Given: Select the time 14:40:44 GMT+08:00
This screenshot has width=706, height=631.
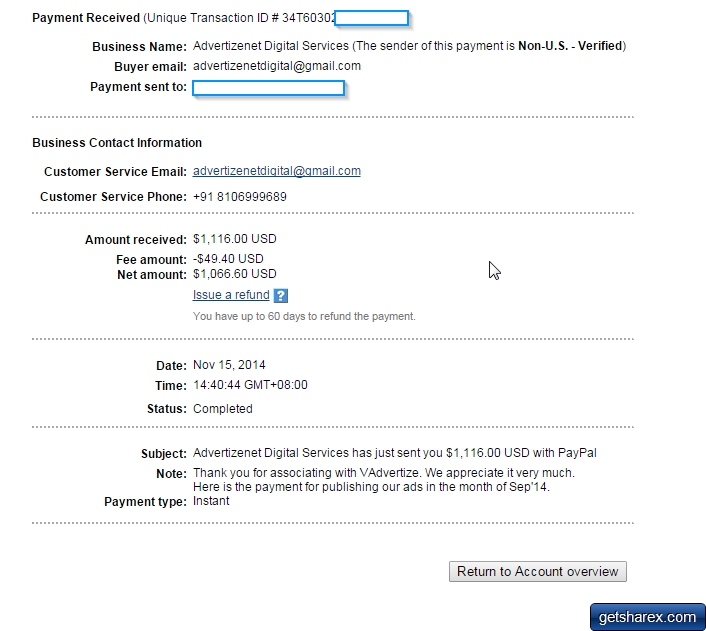Looking at the screenshot, I should click(250, 385).
